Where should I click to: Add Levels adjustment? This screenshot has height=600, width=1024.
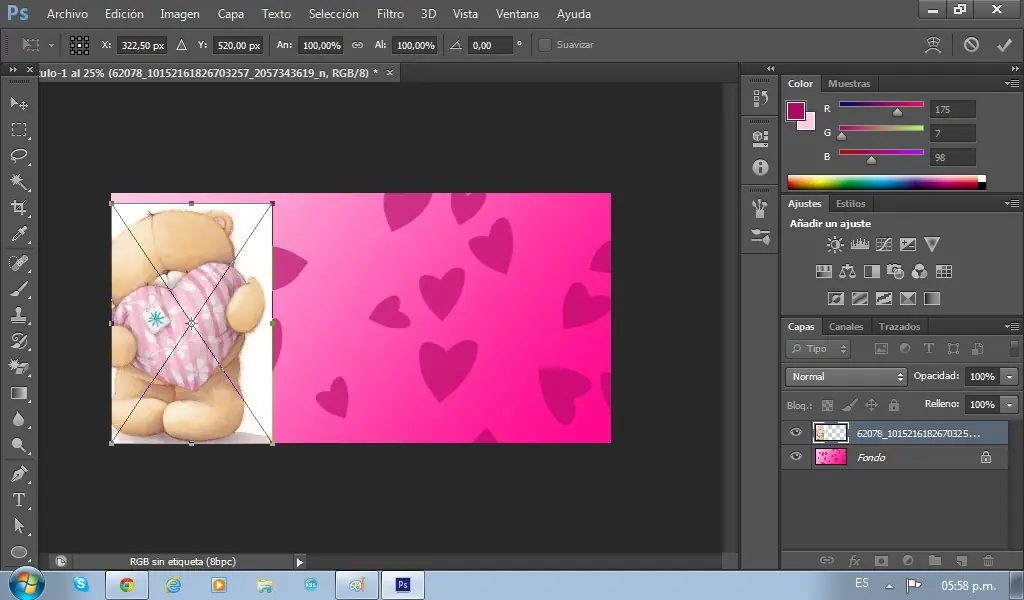pyautogui.click(x=859, y=245)
